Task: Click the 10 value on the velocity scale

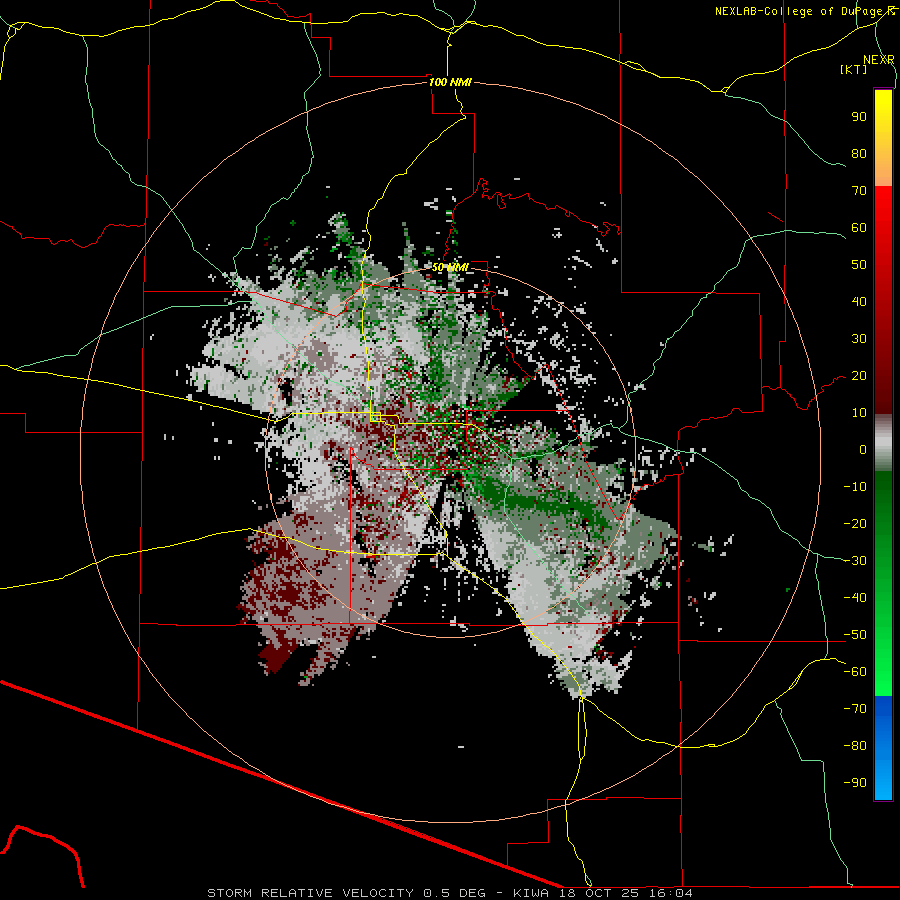Action: tap(859, 413)
